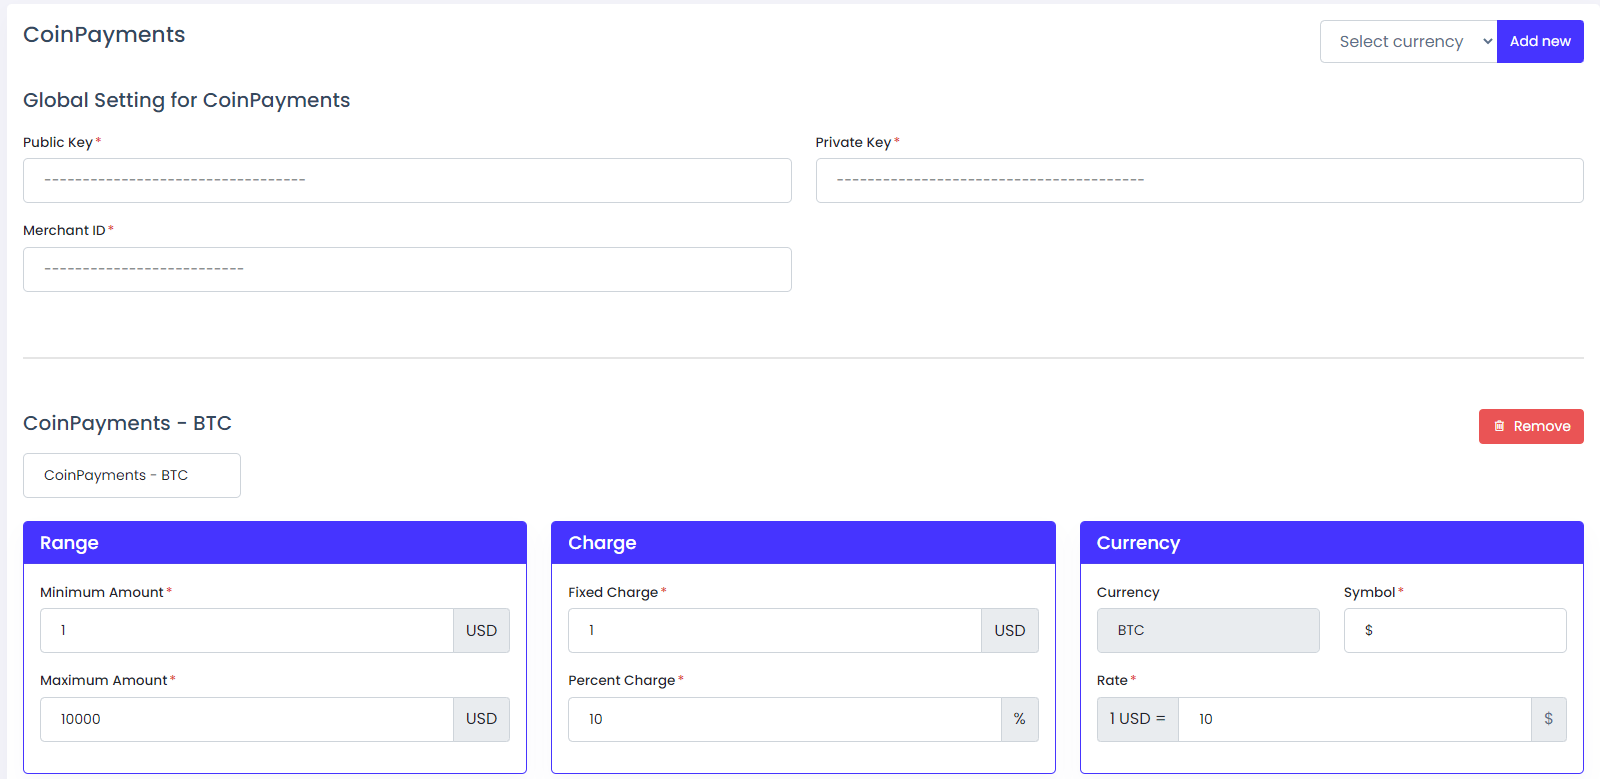Focus the Public Key input field

(407, 180)
